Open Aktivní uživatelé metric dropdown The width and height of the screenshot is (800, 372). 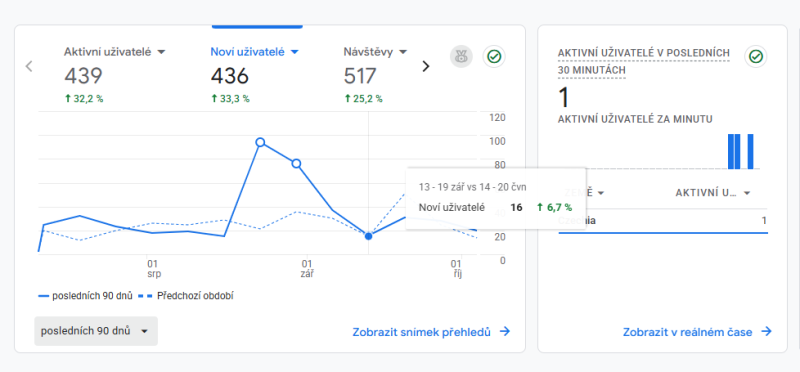161,52
